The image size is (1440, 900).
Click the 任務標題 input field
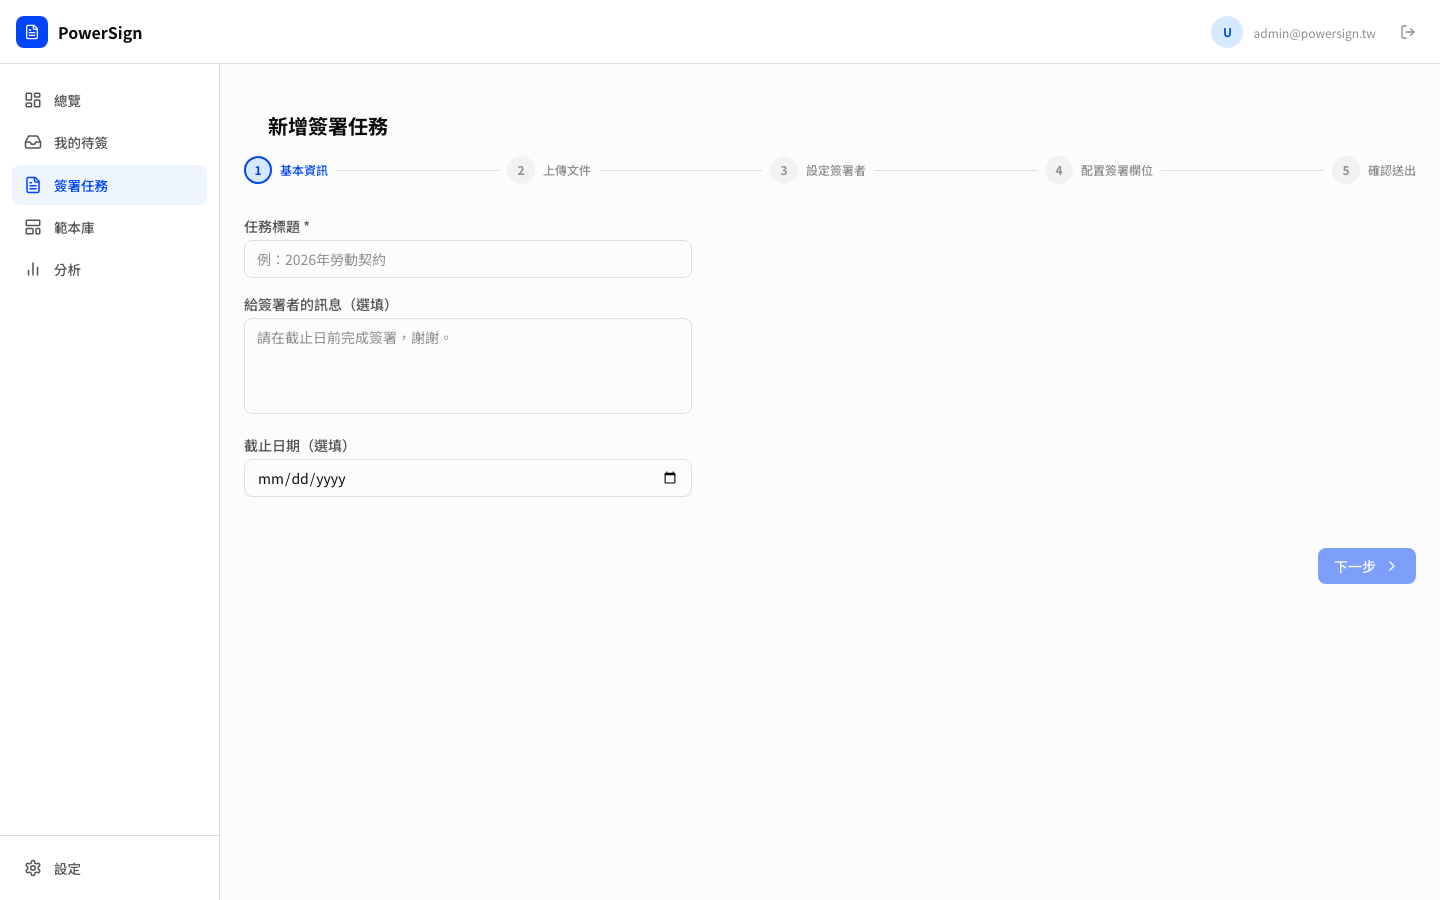467,259
